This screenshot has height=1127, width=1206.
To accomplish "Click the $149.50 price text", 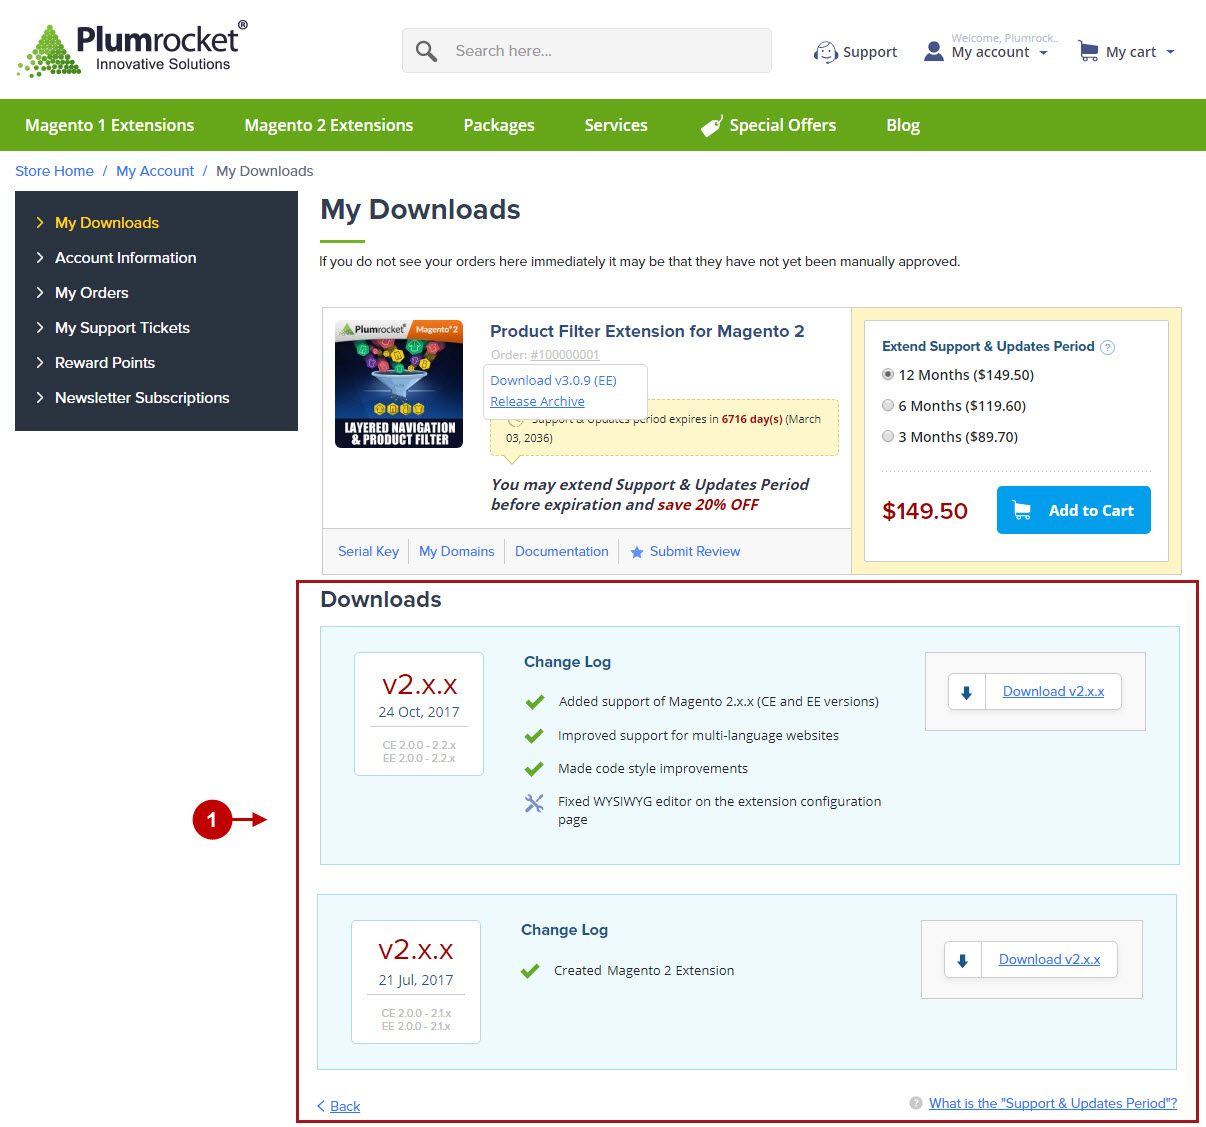I will 925,511.
